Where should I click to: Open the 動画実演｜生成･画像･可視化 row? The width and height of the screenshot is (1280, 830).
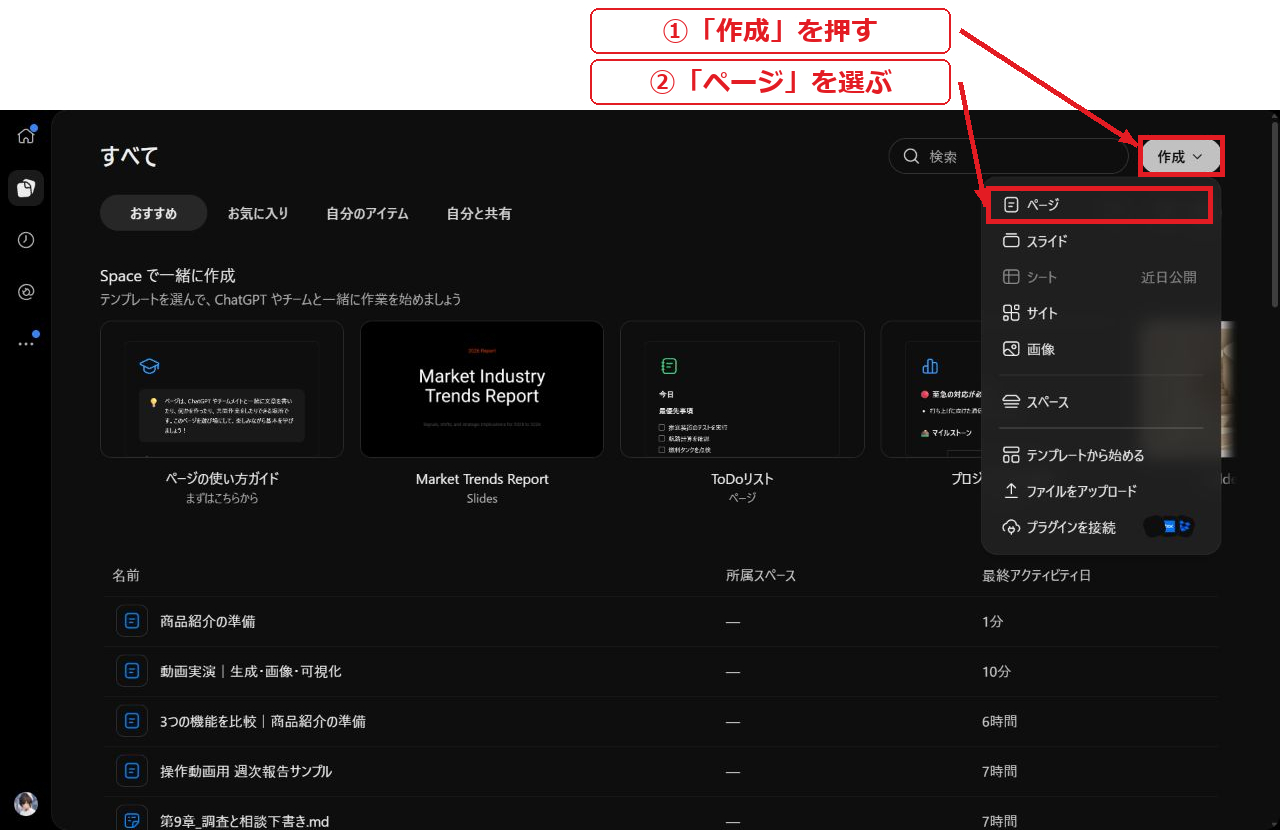point(660,671)
